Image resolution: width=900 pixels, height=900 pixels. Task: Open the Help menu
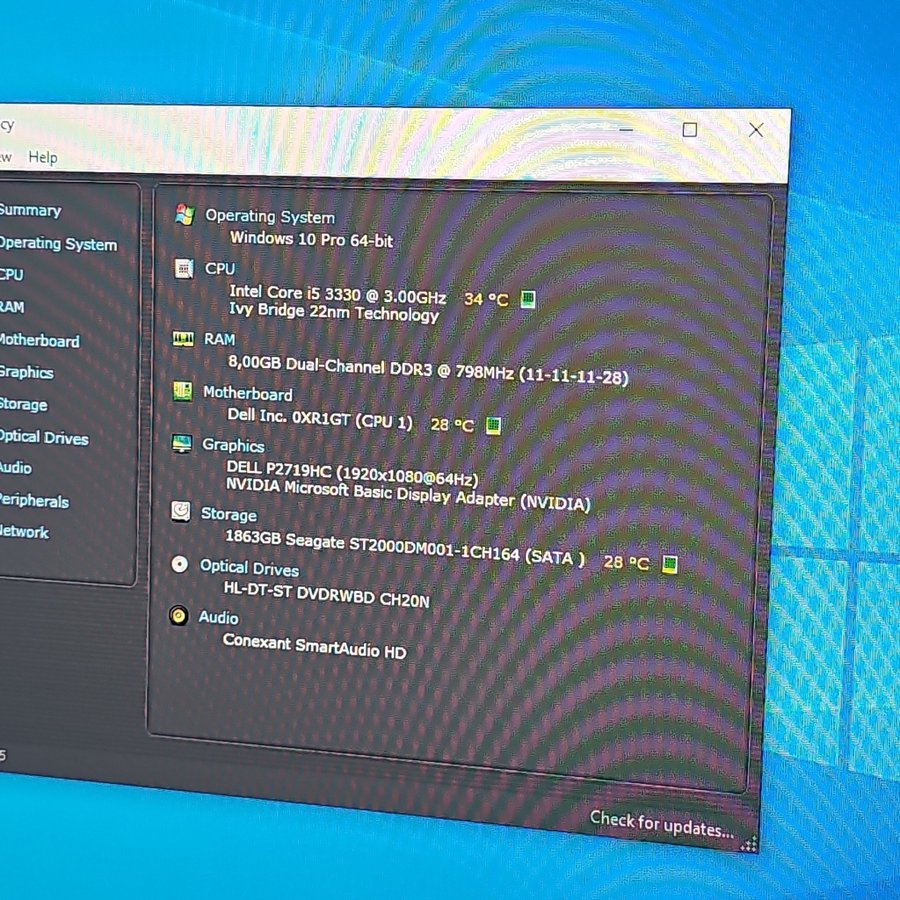click(x=43, y=157)
